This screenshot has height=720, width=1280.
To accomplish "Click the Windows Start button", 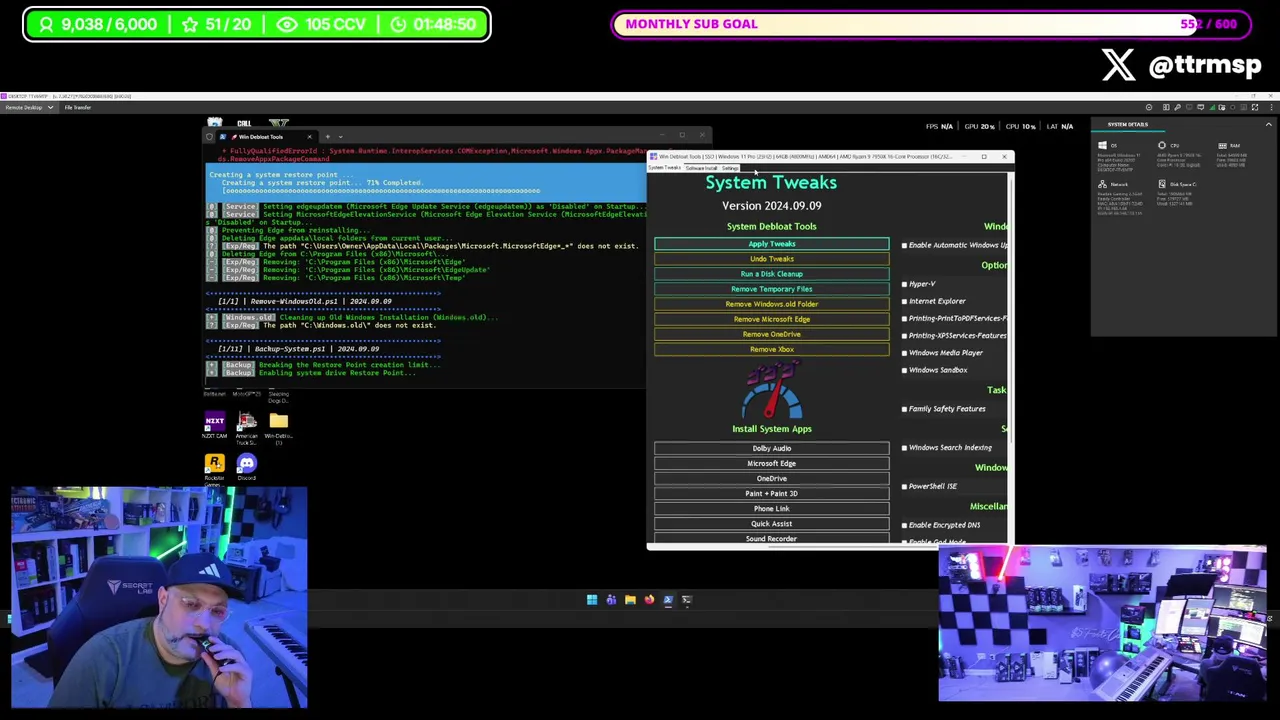I will pos(592,600).
